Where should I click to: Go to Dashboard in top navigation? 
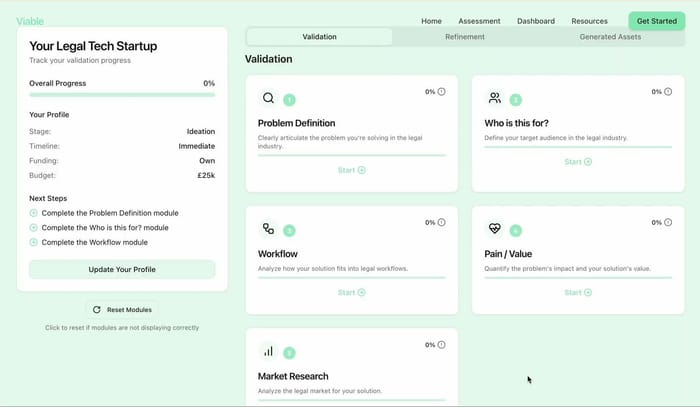pos(536,21)
